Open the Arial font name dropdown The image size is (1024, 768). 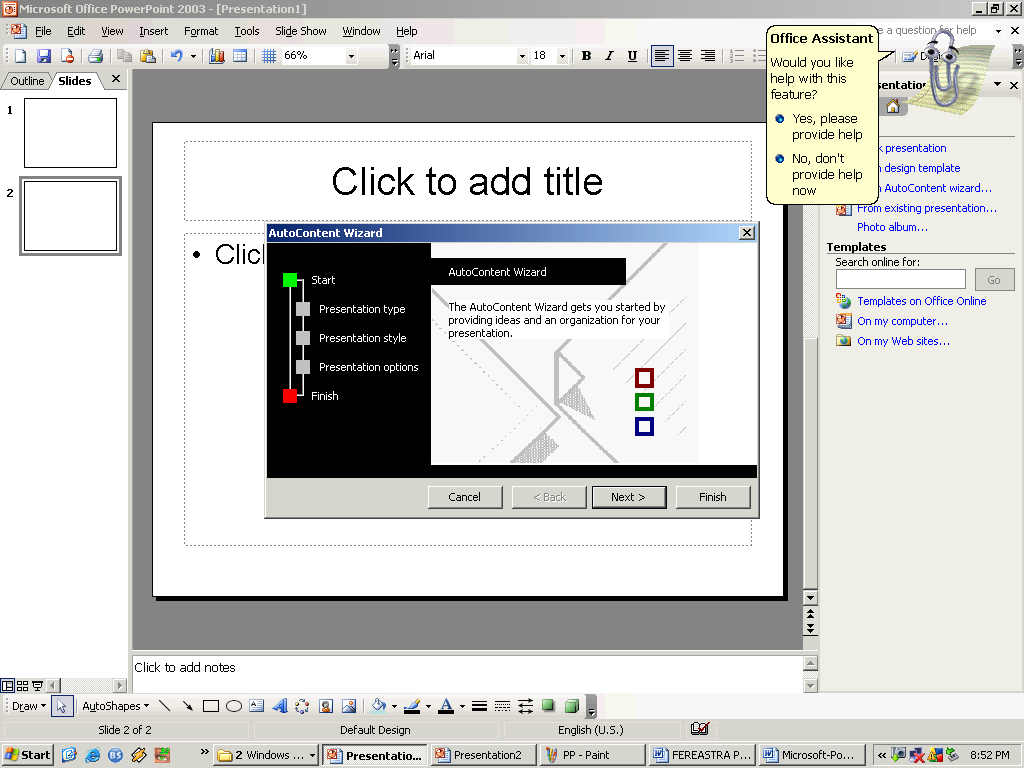(x=522, y=56)
